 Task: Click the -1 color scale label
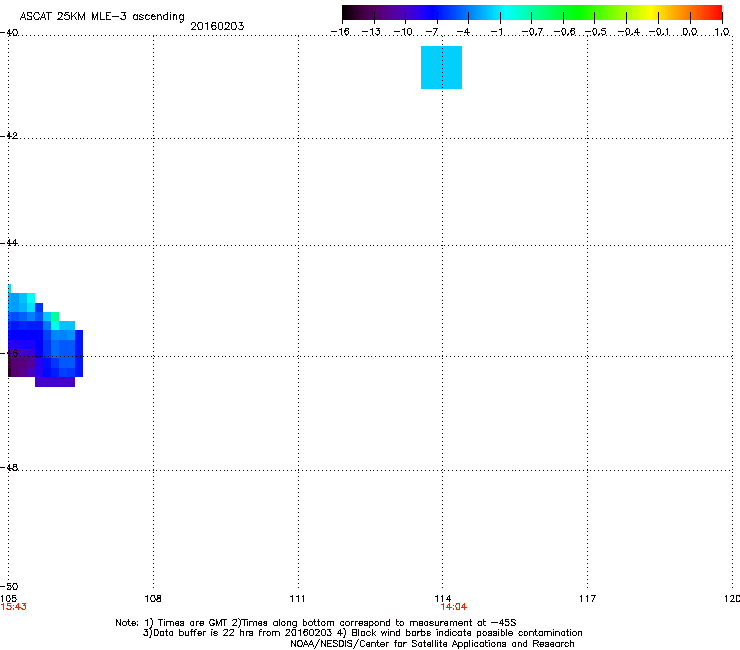coord(497,32)
